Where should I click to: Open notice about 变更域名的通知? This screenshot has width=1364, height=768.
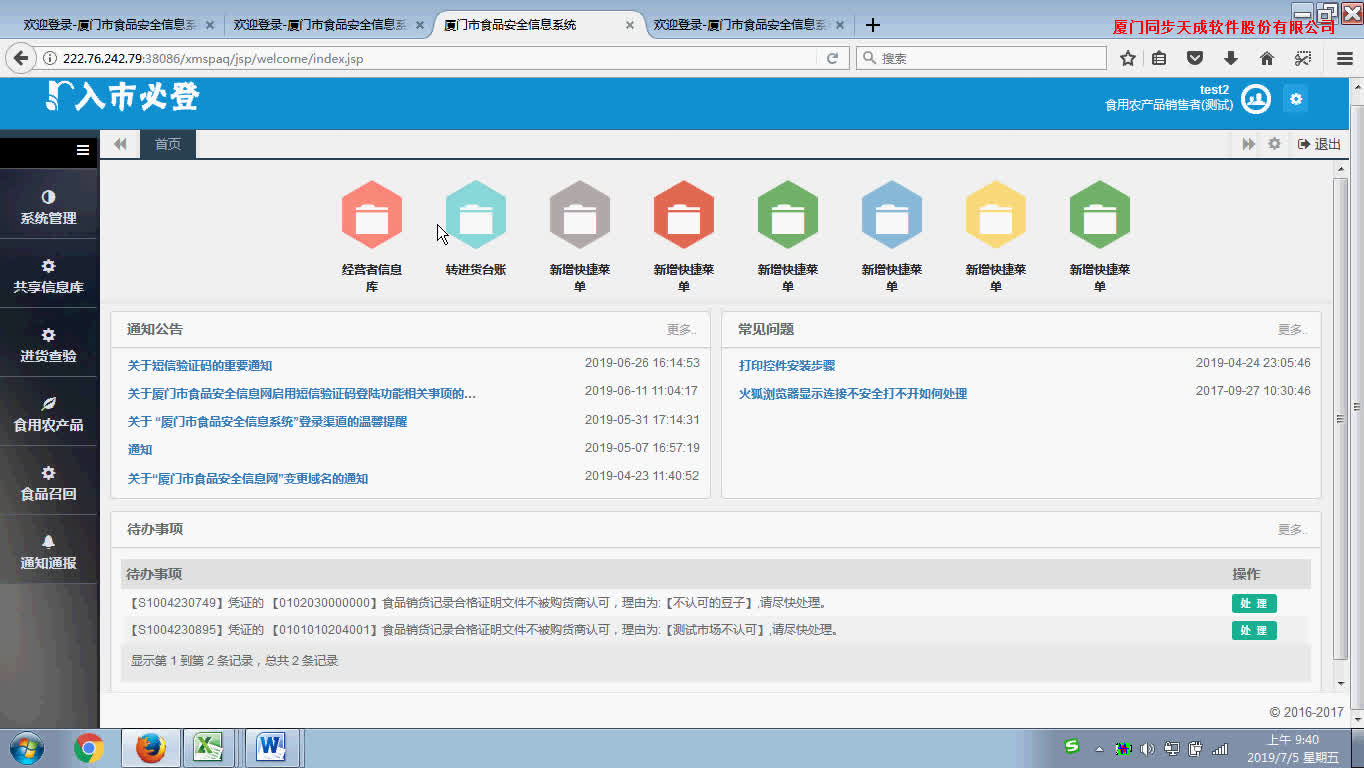click(x=248, y=479)
